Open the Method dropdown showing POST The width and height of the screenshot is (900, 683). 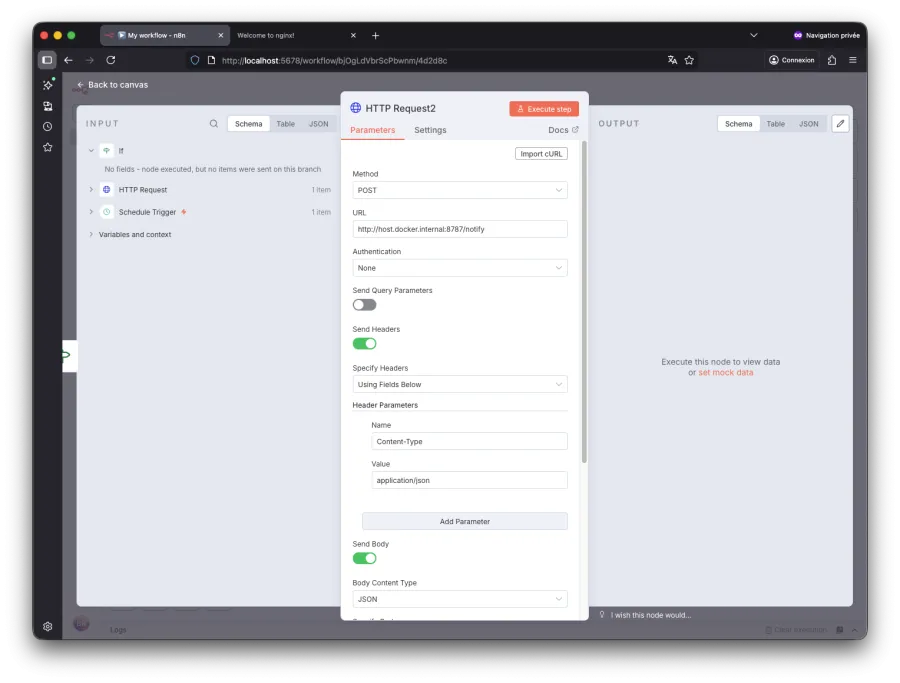click(x=459, y=190)
